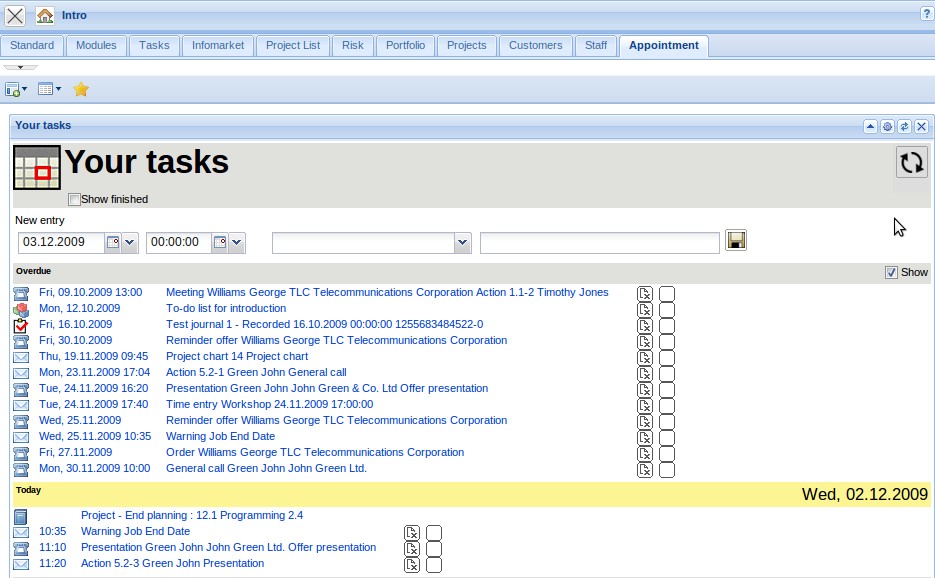Viewport: 935px width, 578px height.
Task: Click the panel settings gear icon
Action: 887,127
